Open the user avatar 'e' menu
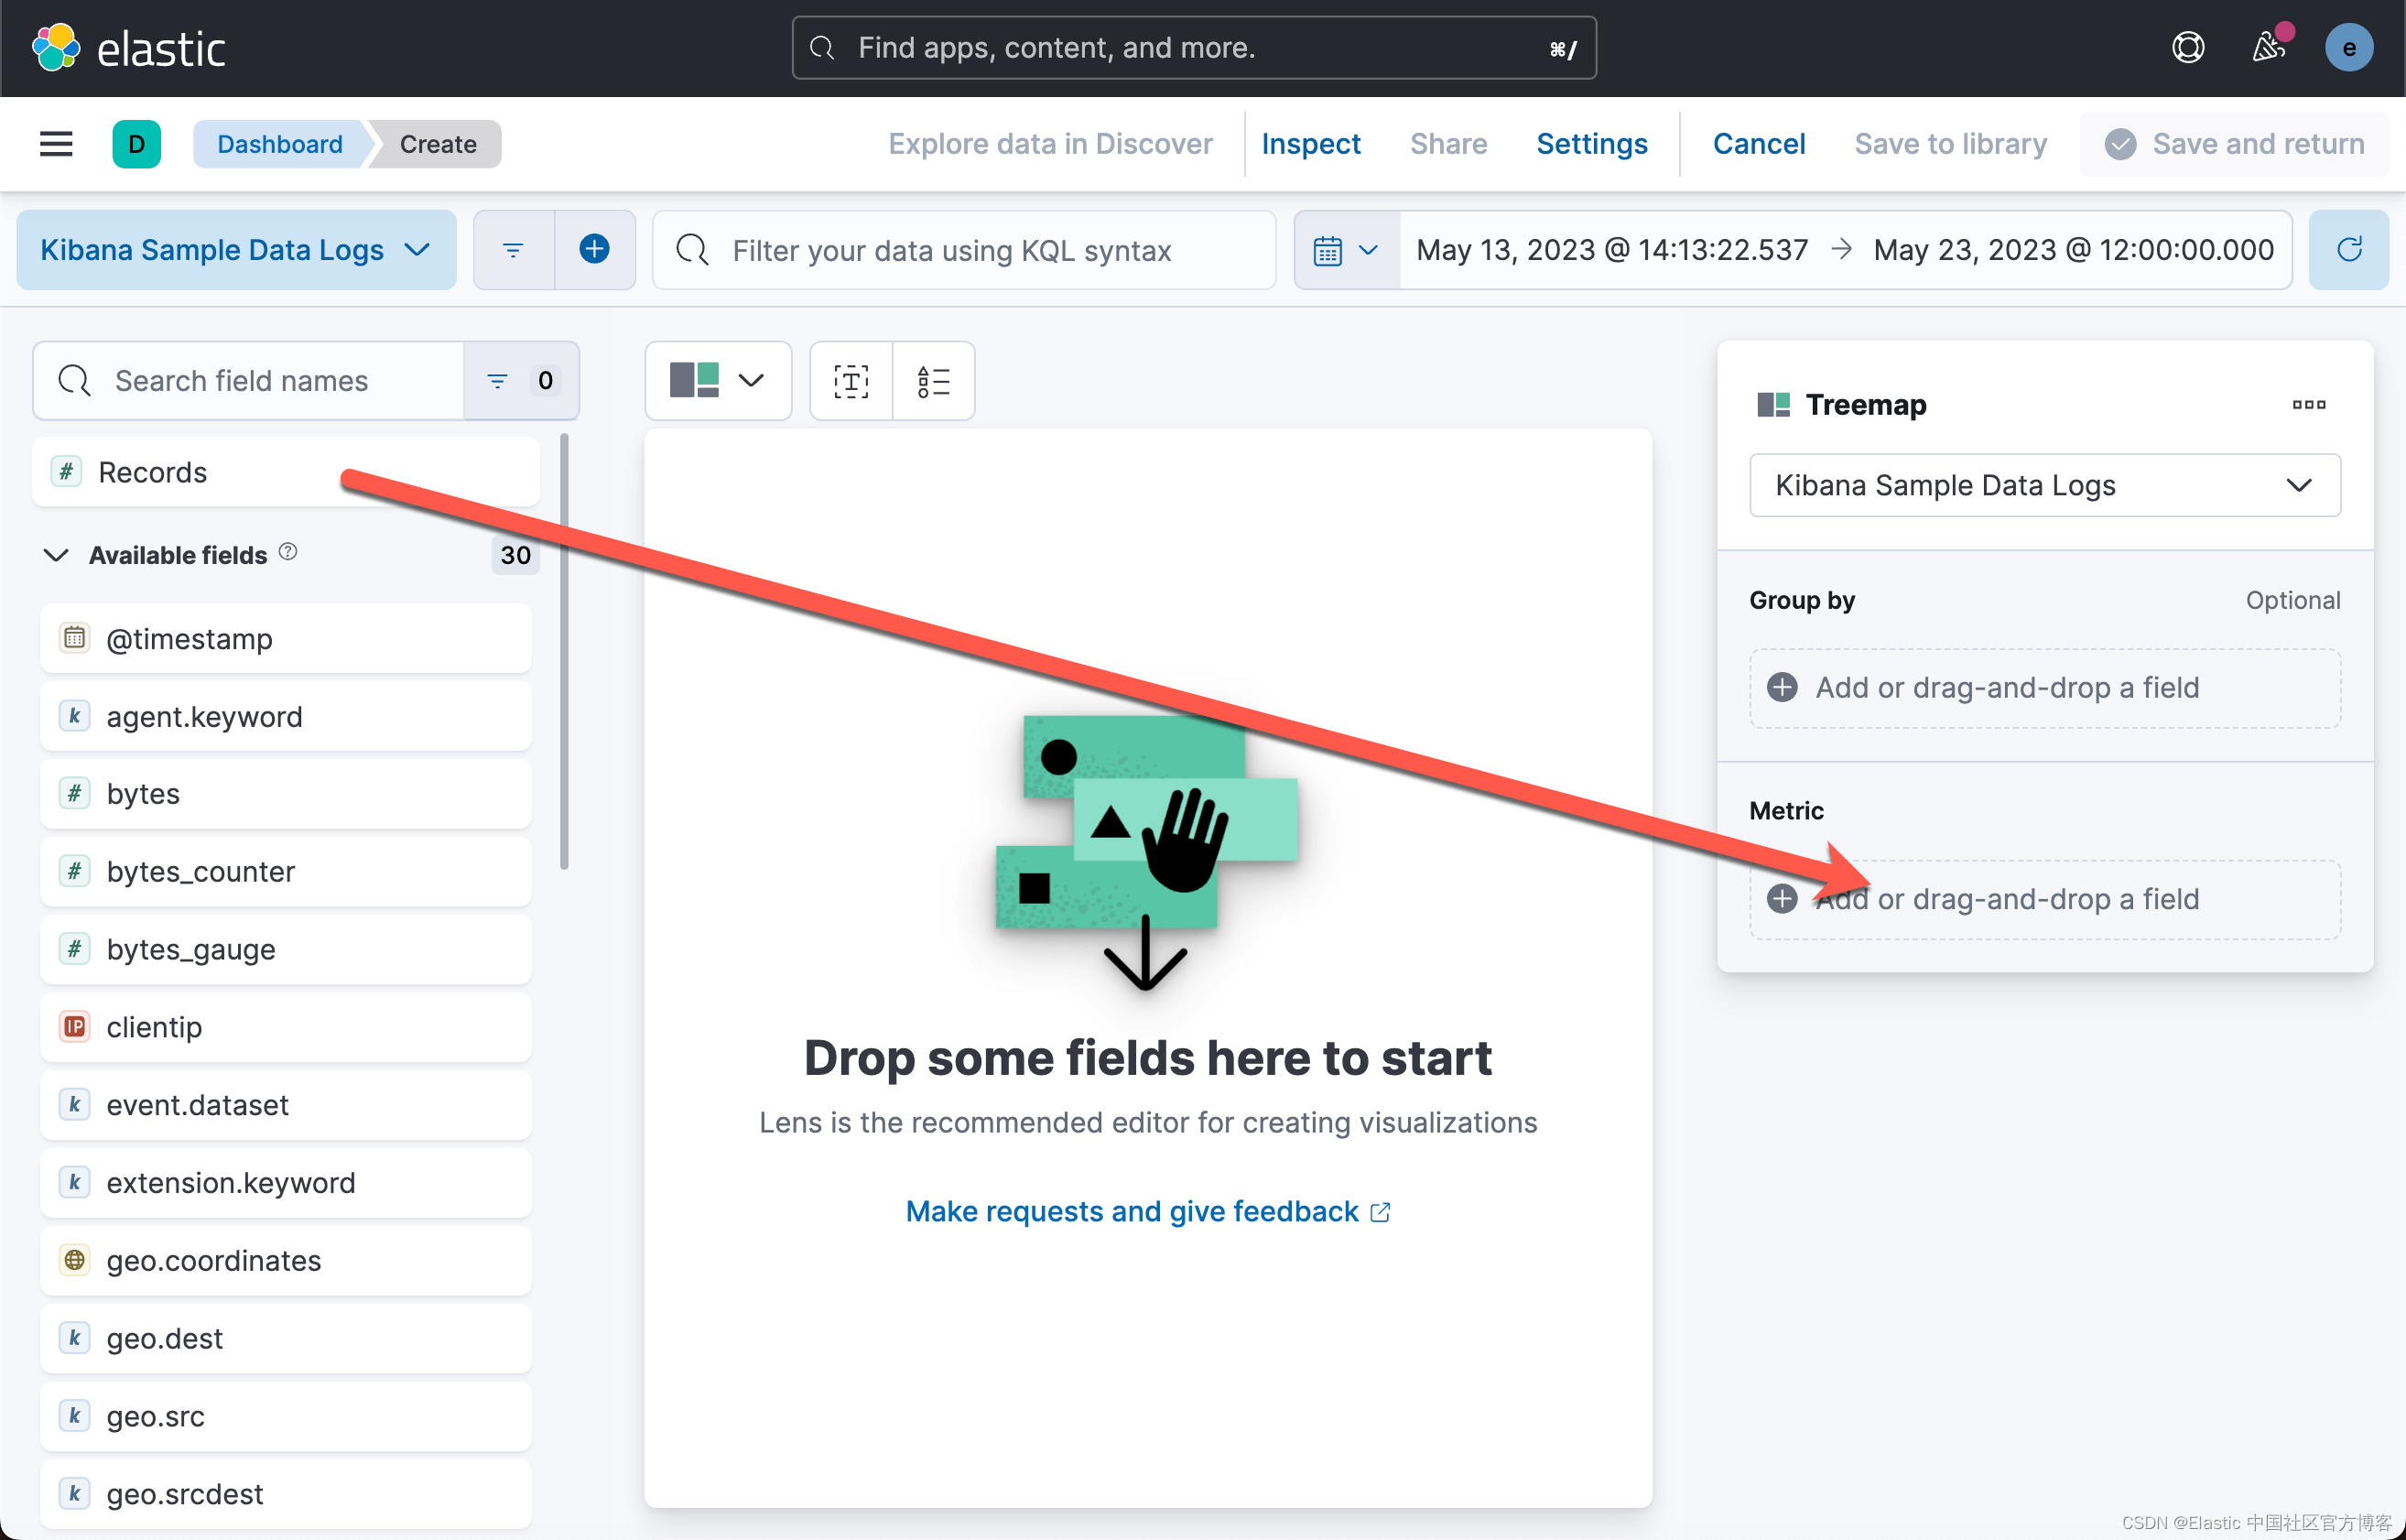The height and width of the screenshot is (1540, 2406). point(2349,47)
